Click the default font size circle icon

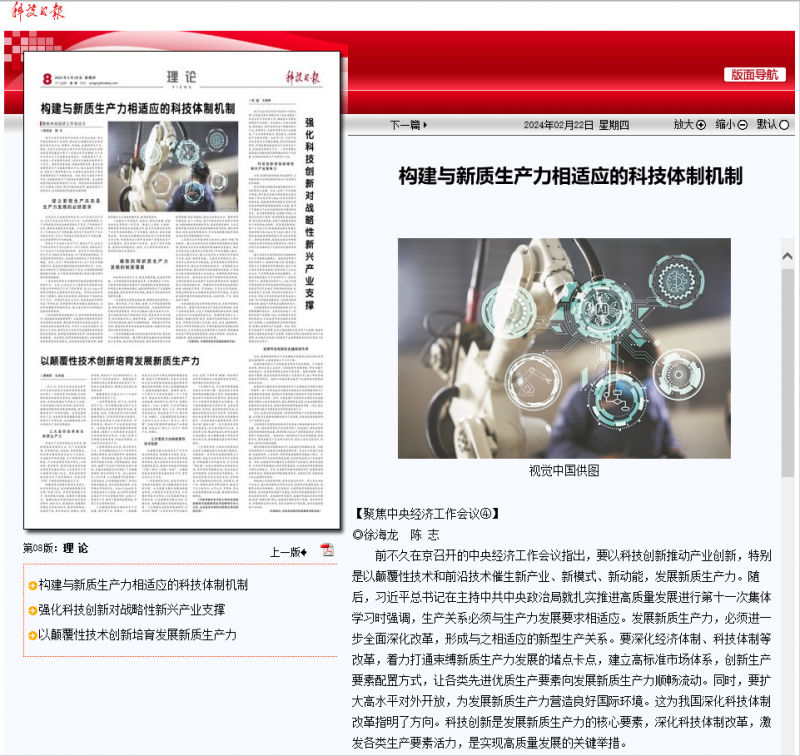tap(784, 125)
